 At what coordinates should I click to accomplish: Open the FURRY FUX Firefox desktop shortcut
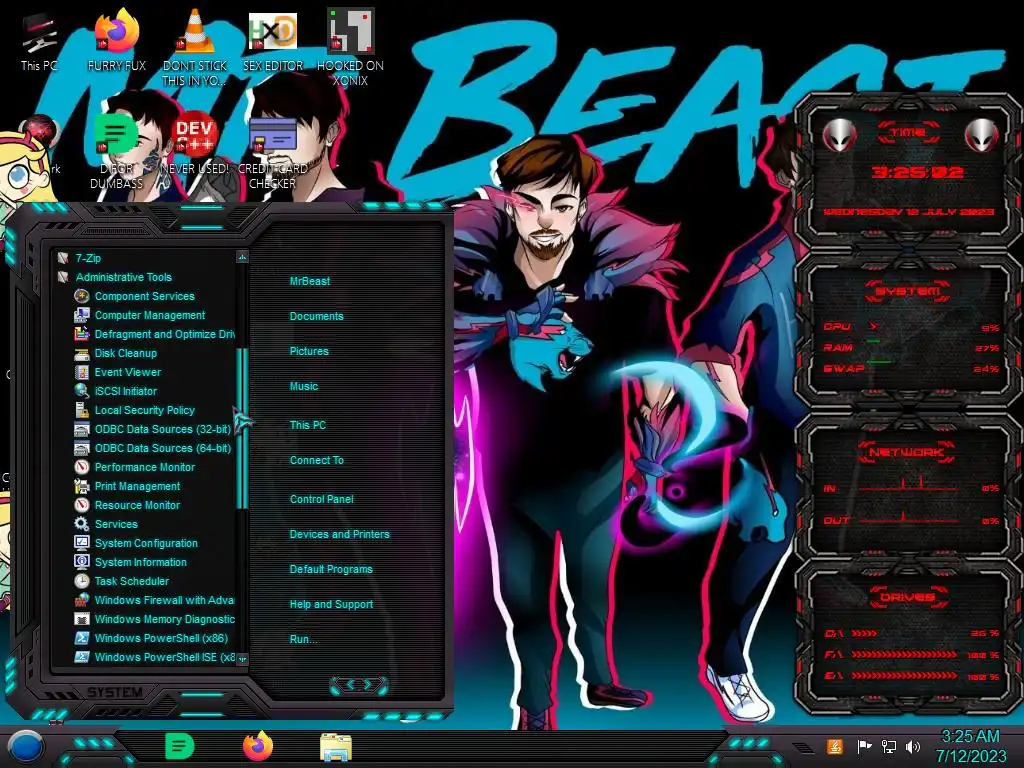[x=117, y=40]
